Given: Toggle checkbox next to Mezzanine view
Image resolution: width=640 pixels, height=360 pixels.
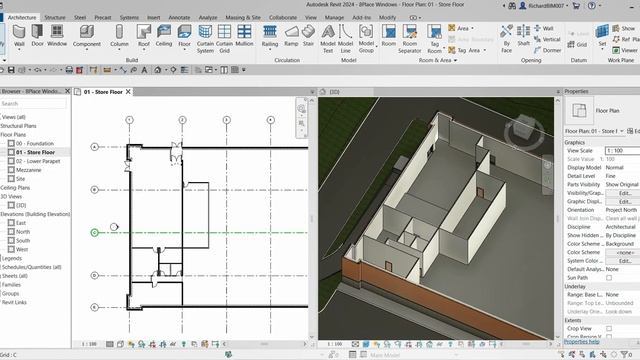Looking at the screenshot, I should (11, 170).
